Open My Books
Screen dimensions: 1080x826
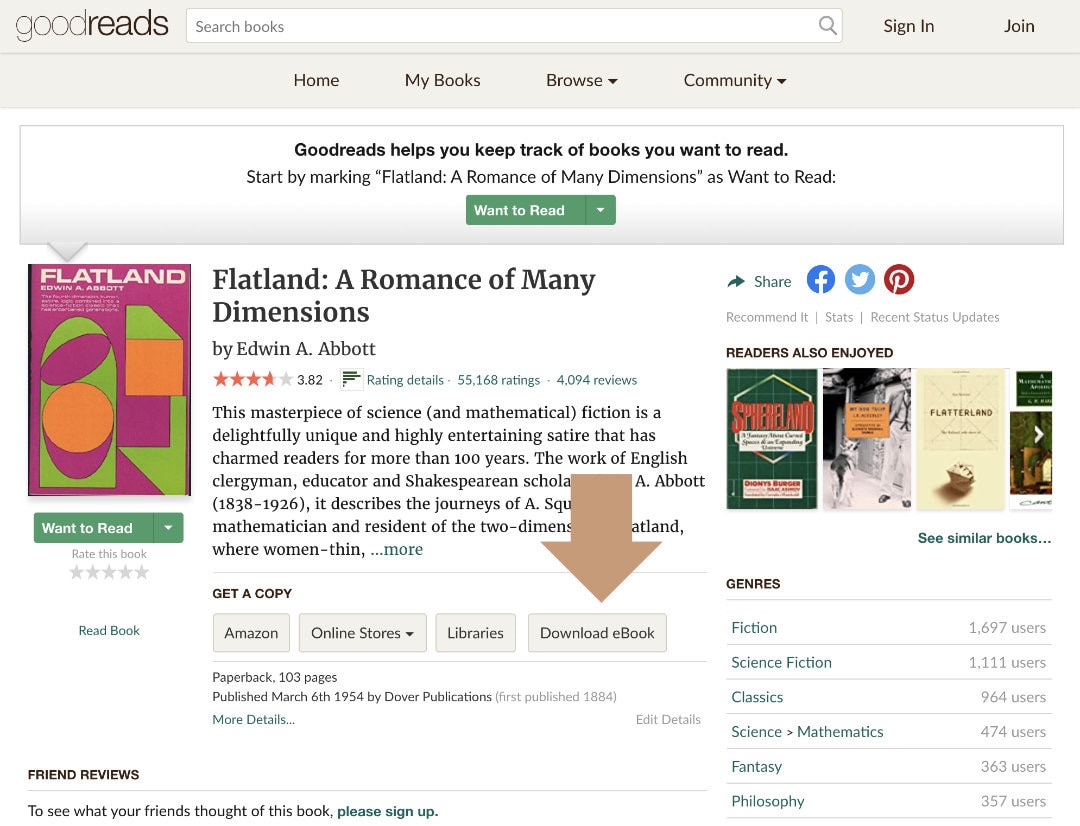pos(442,80)
